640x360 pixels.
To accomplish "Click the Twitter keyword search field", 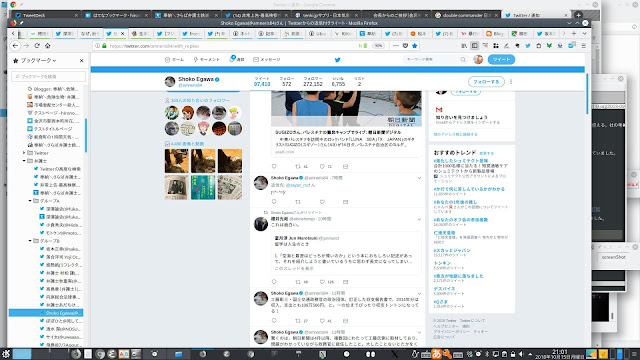I will (x=436, y=60).
